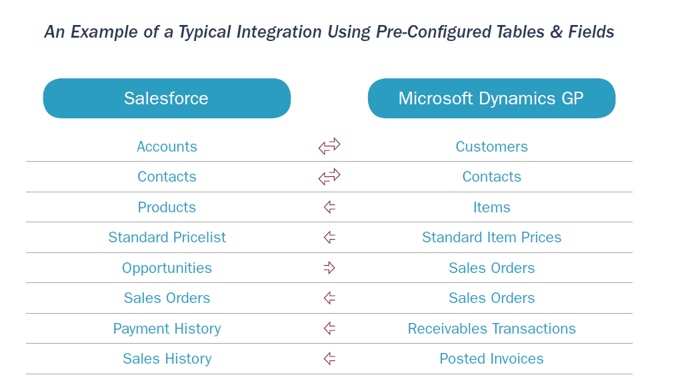Viewport: 688px width, 390px height.
Task: Click the bidirectional arrow between Accounts and Customers
Action: click(330, 146)
